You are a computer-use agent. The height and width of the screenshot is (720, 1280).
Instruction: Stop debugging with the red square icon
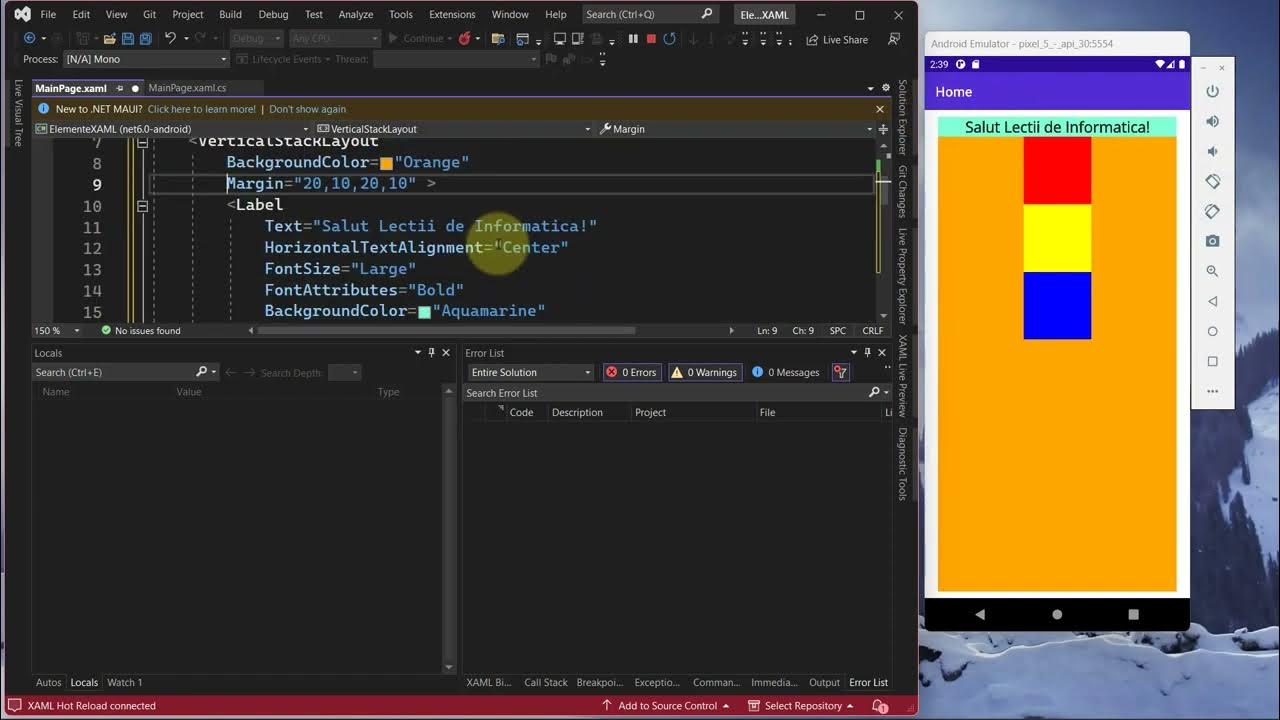[x=651, y=39]
